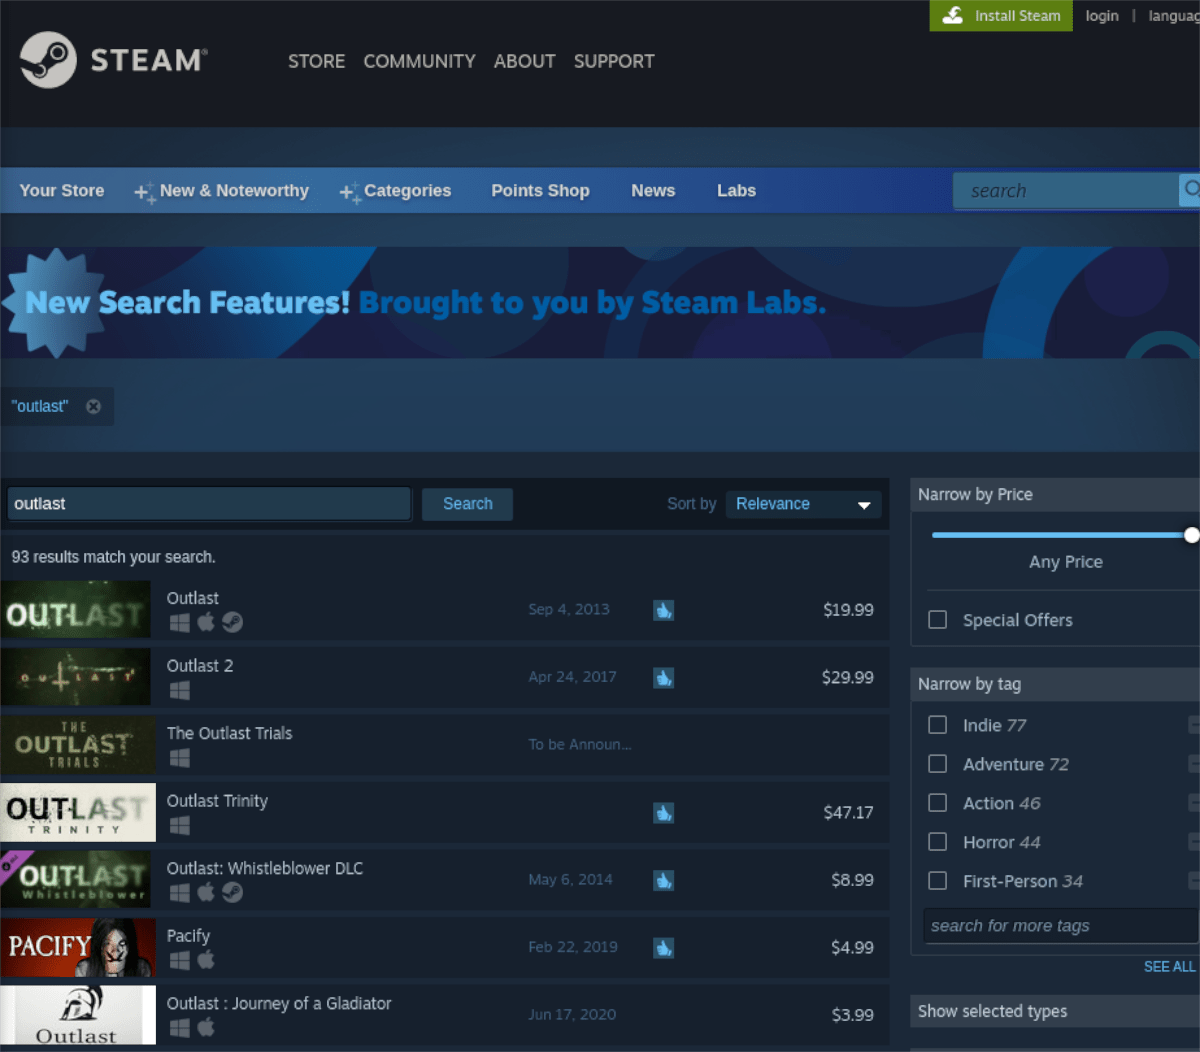
Task: Click Windows icon on Outlast 2 row
Action: coord(179,691)
